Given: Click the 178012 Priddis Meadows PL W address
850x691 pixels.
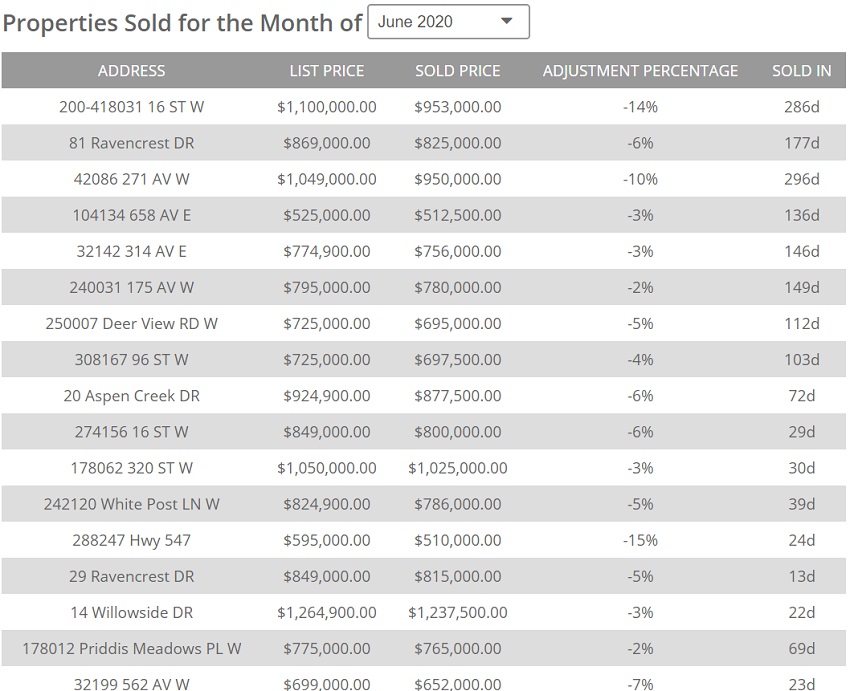Looking at the screenshot, I should click(132, 648).
